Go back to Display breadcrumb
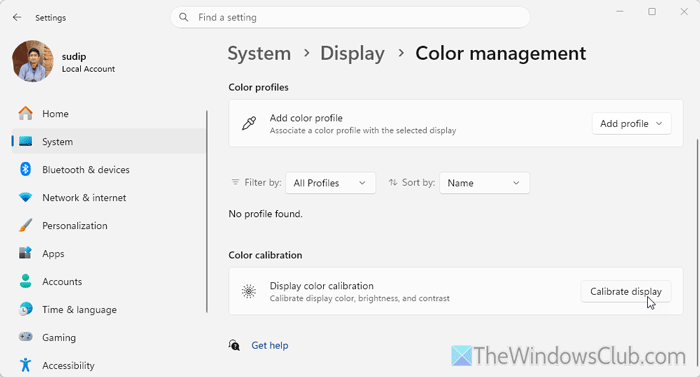 click(352, 54)
